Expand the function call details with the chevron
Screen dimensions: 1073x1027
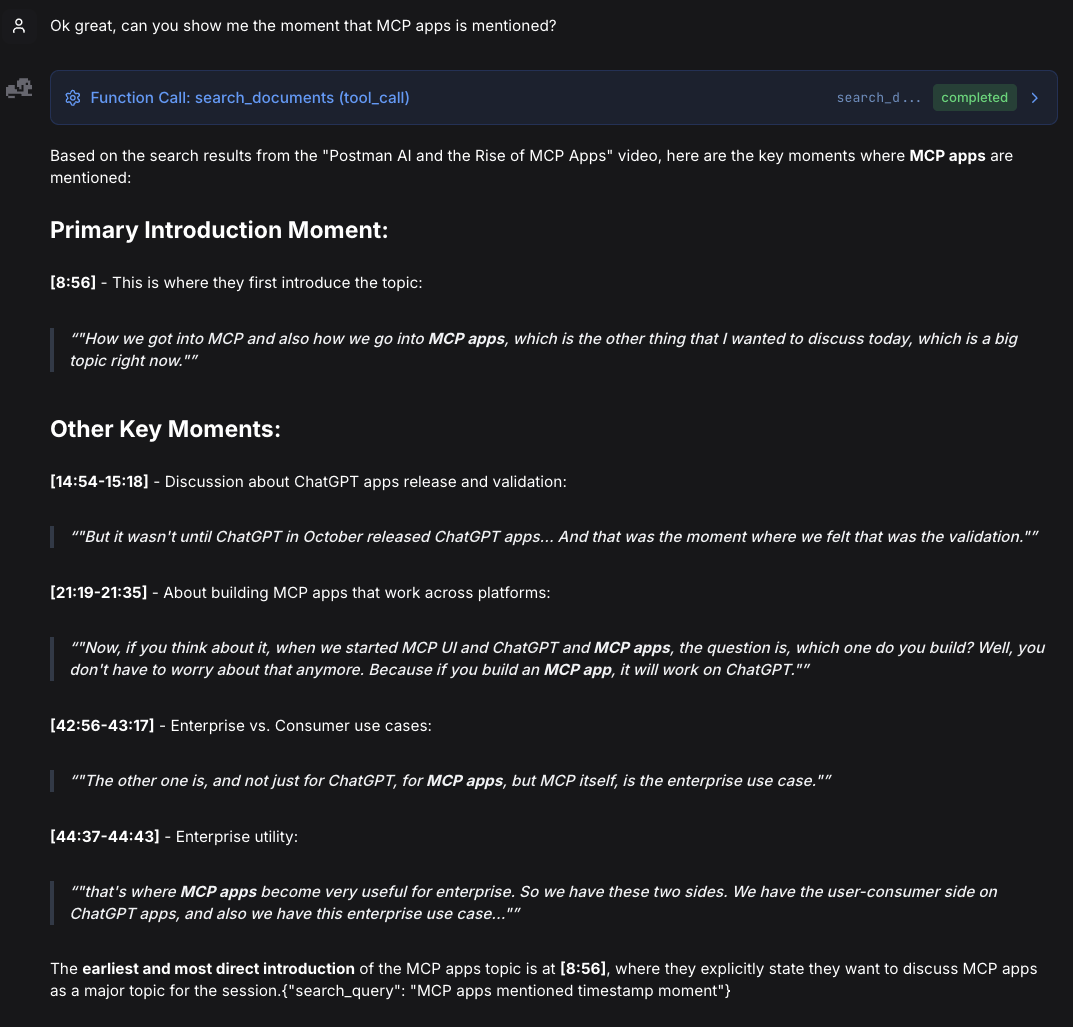pyautogui.click(x=1035, y=97)
